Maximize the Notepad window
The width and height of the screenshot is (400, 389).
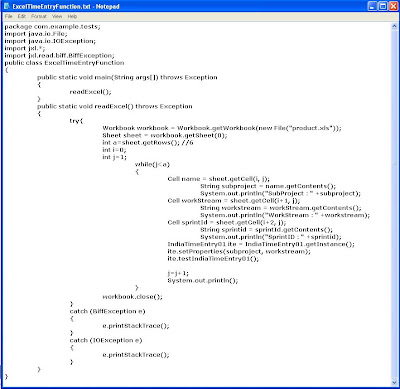(383, 6)
